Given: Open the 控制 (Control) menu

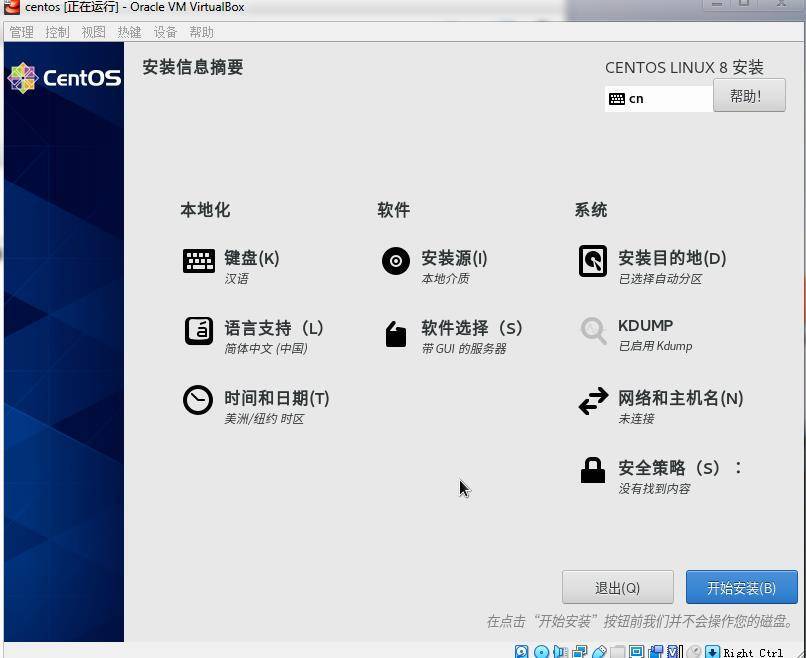Looking at the screenshot, I should pos(57,32).
